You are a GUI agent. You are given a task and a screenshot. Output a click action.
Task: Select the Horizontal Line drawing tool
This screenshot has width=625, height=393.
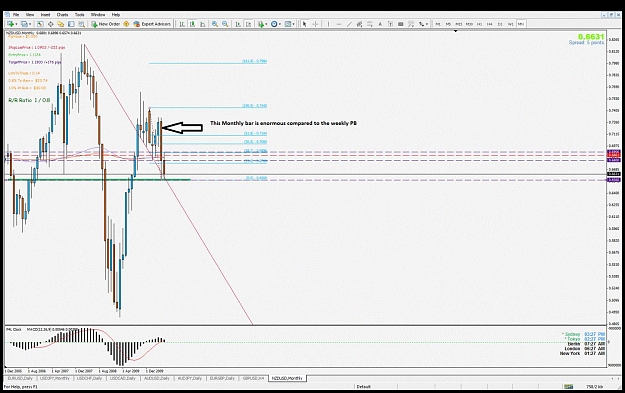(x=339, y=24)
